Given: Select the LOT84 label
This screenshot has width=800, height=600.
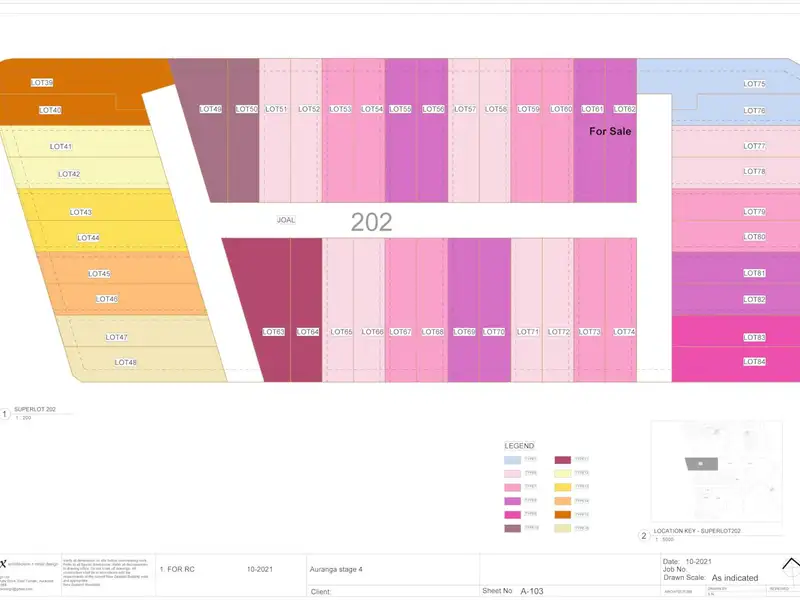Looking at the screenshot, I should point(754,362).
